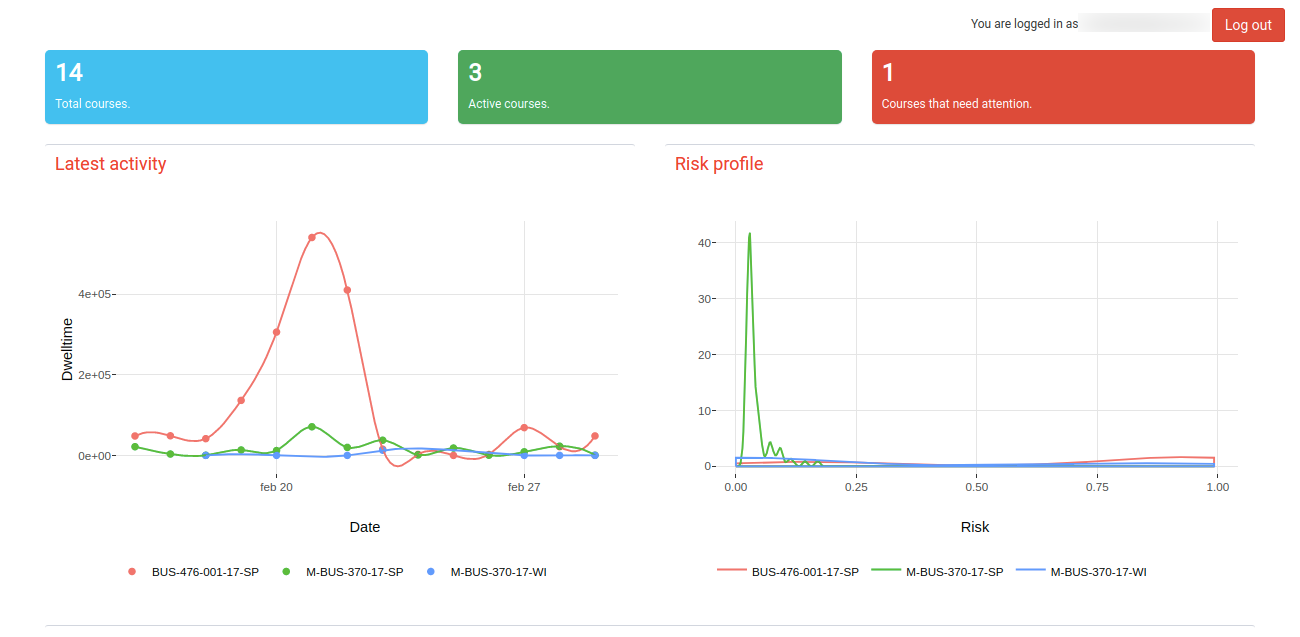
Task: Click the Latest activity heading
Action: (110, 164)
